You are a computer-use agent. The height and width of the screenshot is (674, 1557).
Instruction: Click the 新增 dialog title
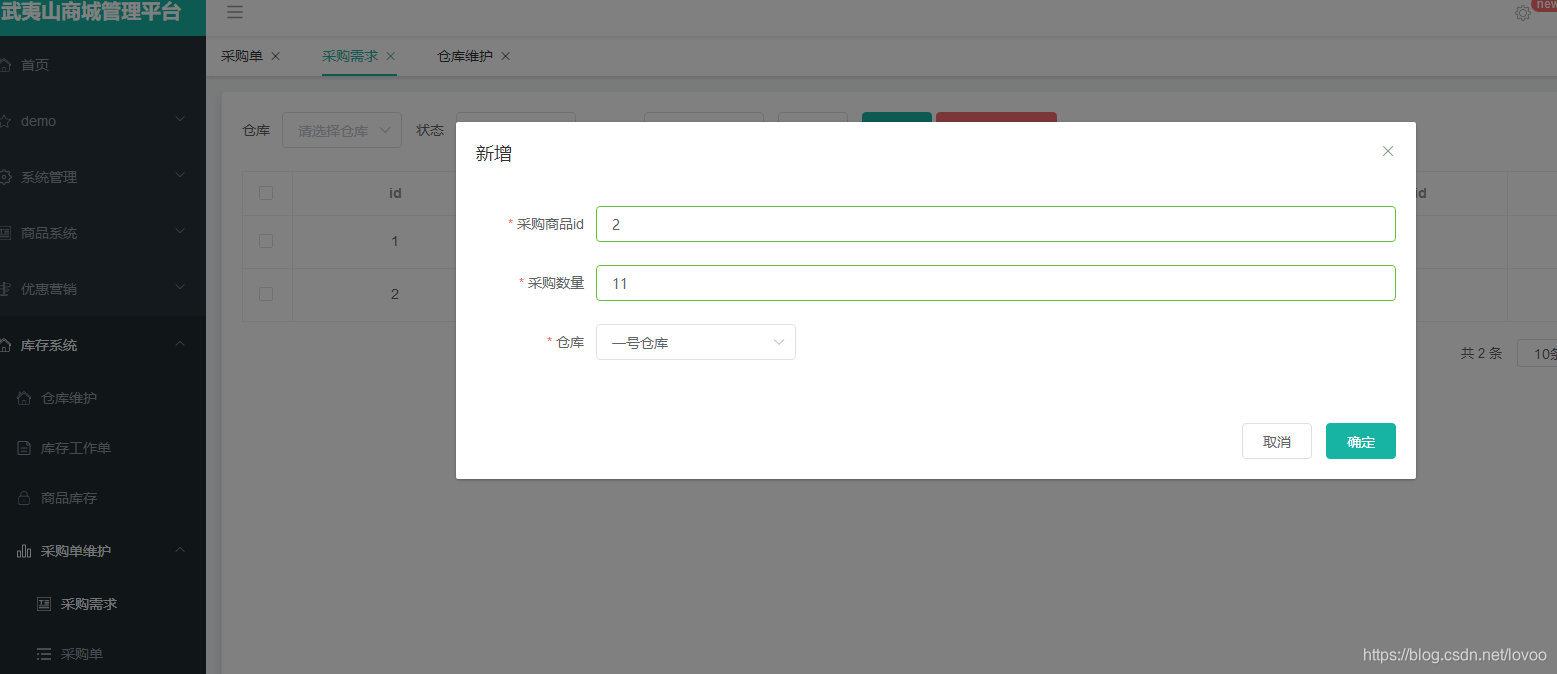tap(494, 153)
